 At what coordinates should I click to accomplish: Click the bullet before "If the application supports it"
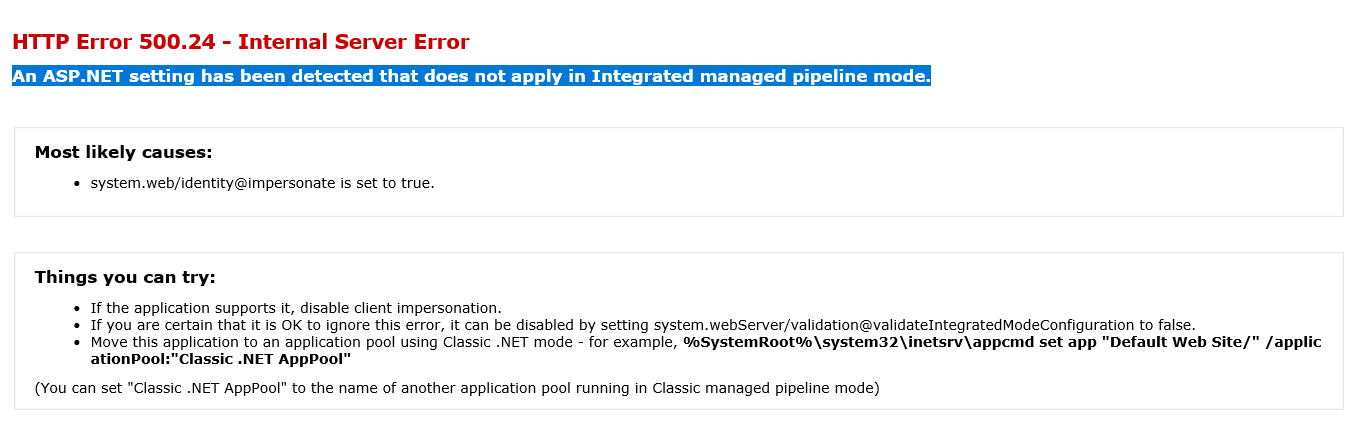pos(77,309)
